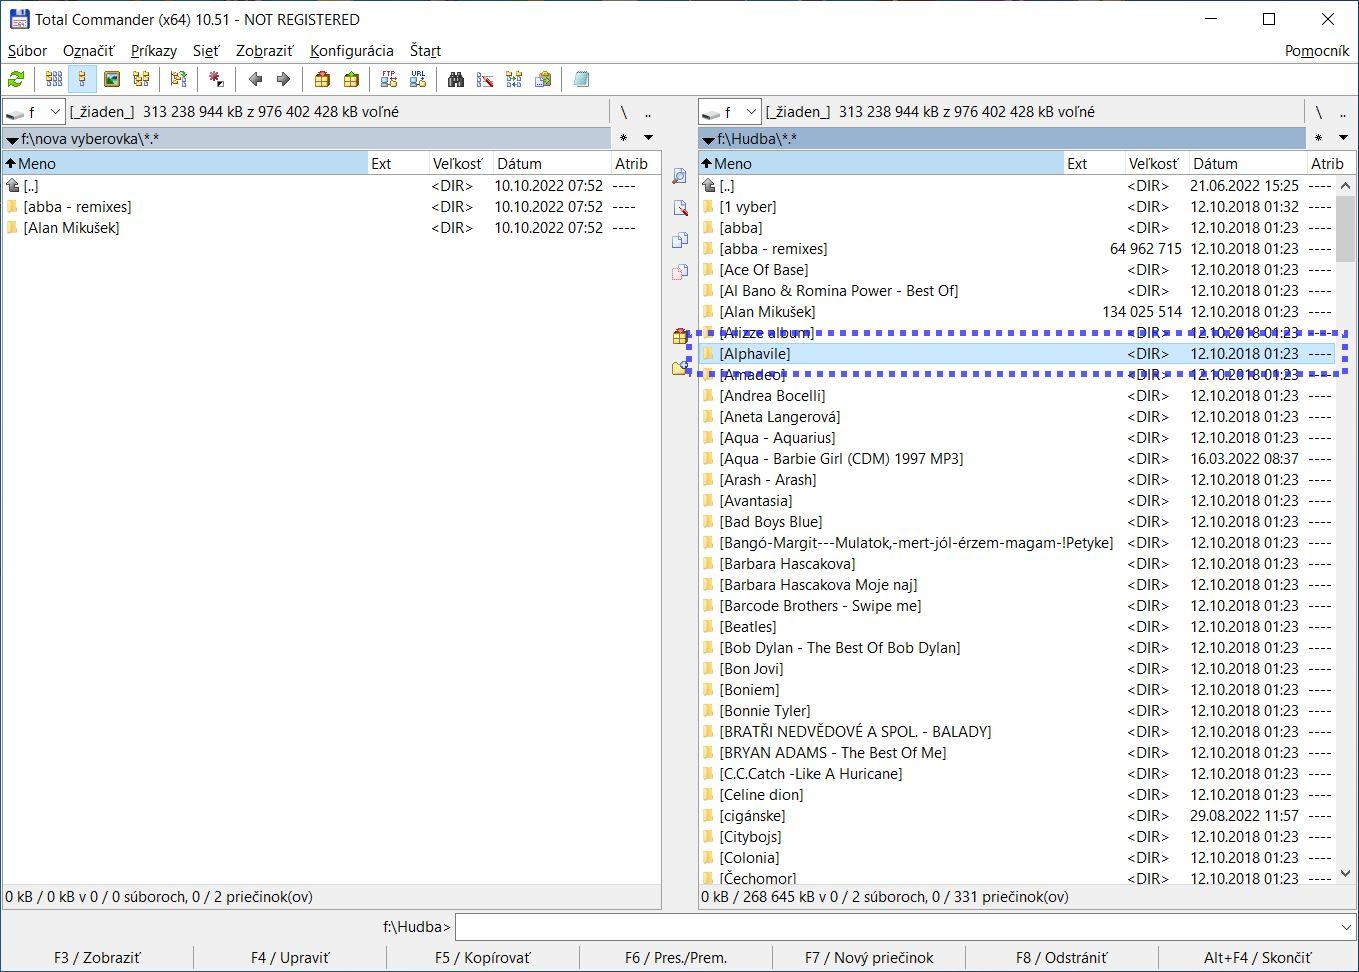The height and width of the screenshot is (972, 1359).
Task: Select [abba - remixes] in the left panel
Action: click(x=331, y=206)
